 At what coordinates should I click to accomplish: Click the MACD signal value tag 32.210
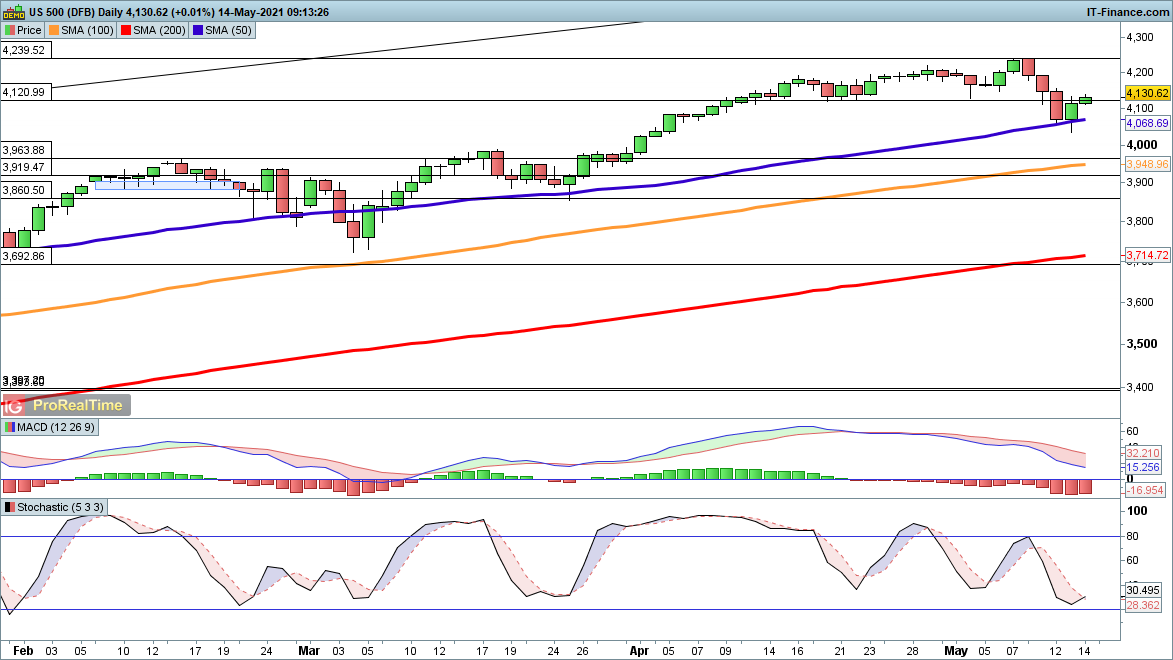(1142, 452)
